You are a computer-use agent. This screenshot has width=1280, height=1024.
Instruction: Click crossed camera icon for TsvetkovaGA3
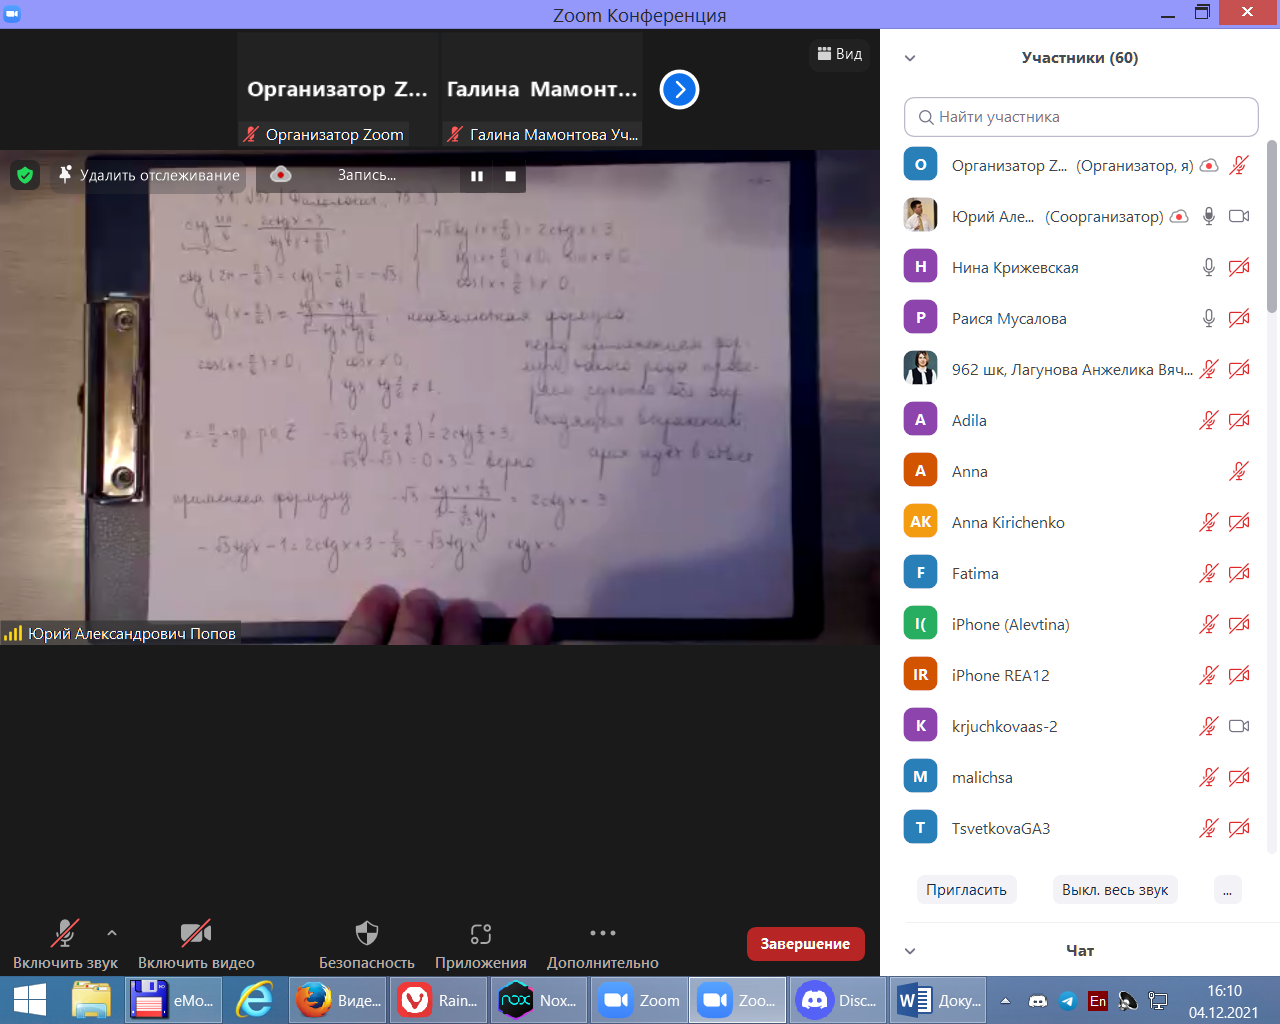coord(1239,829)
